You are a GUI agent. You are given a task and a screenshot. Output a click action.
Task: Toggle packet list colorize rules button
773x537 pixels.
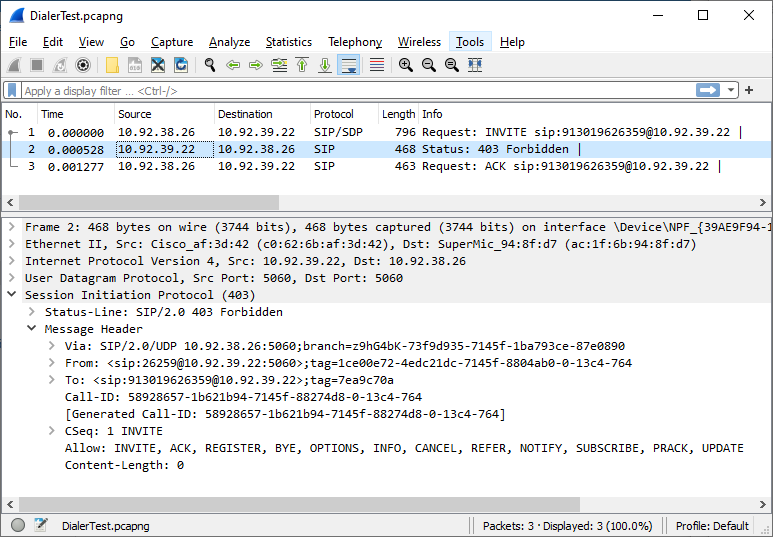point(377,65)
